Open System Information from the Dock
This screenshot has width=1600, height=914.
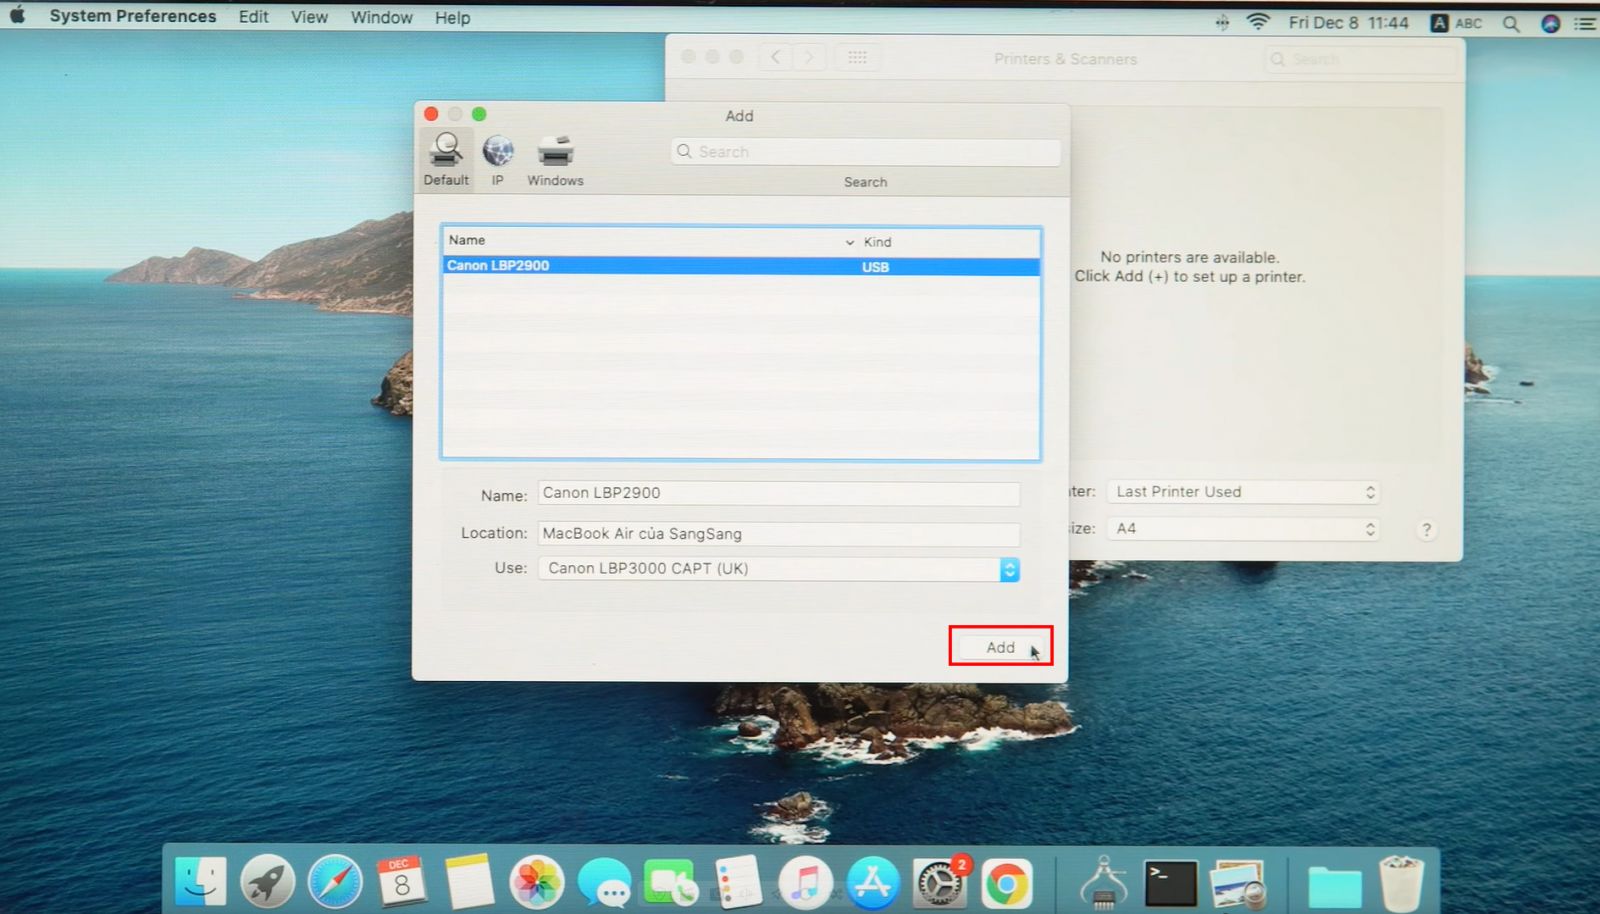(1104, 882)
